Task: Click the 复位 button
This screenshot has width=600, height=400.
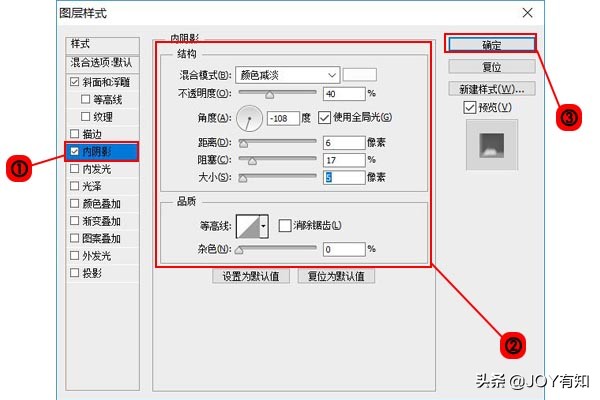Action: point(491,67)
